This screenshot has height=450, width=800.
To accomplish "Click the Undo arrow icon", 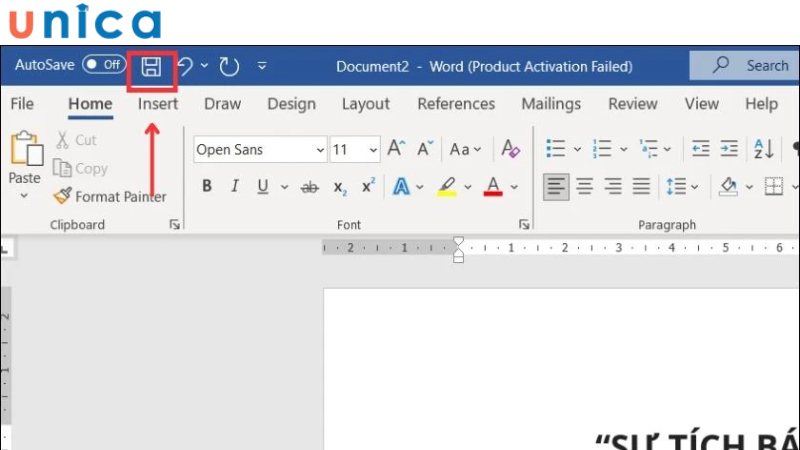I will pyautogui.click(x=185, y=67).
